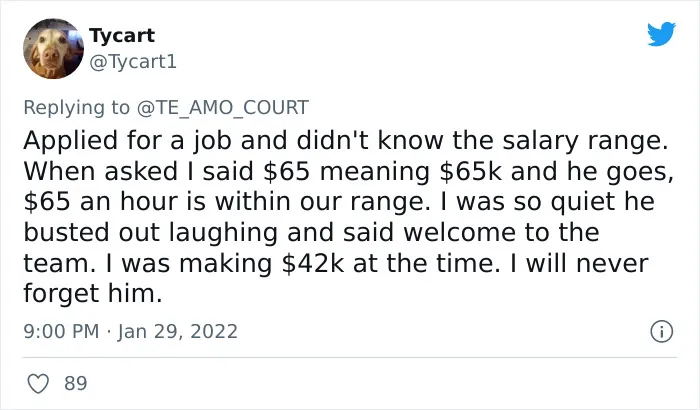700x410 pixels.
Task: Click the "$65k" amount in tweet
Action: tap(471, 172)
